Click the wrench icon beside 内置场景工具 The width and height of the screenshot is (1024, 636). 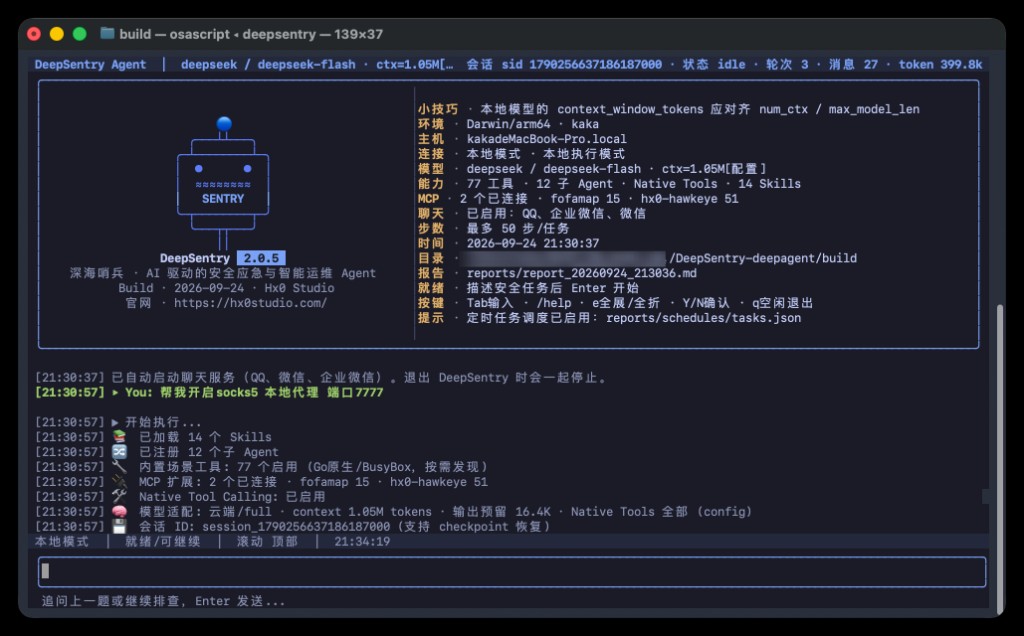pos(119,467)
